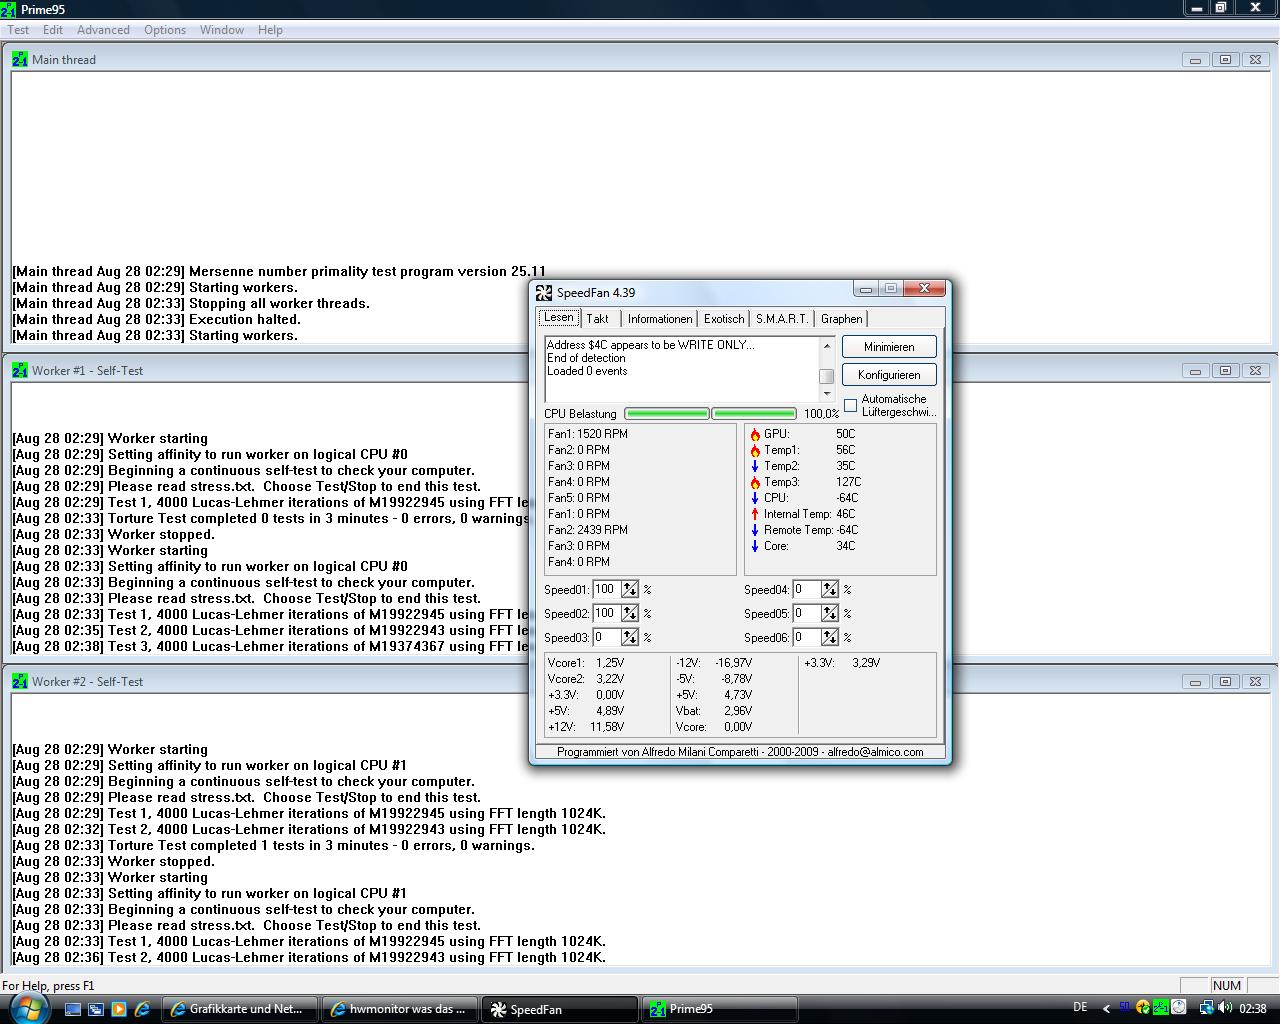1280x1024 pixels.
Task: Select the Lesen tab
Action: coord(559,317)
